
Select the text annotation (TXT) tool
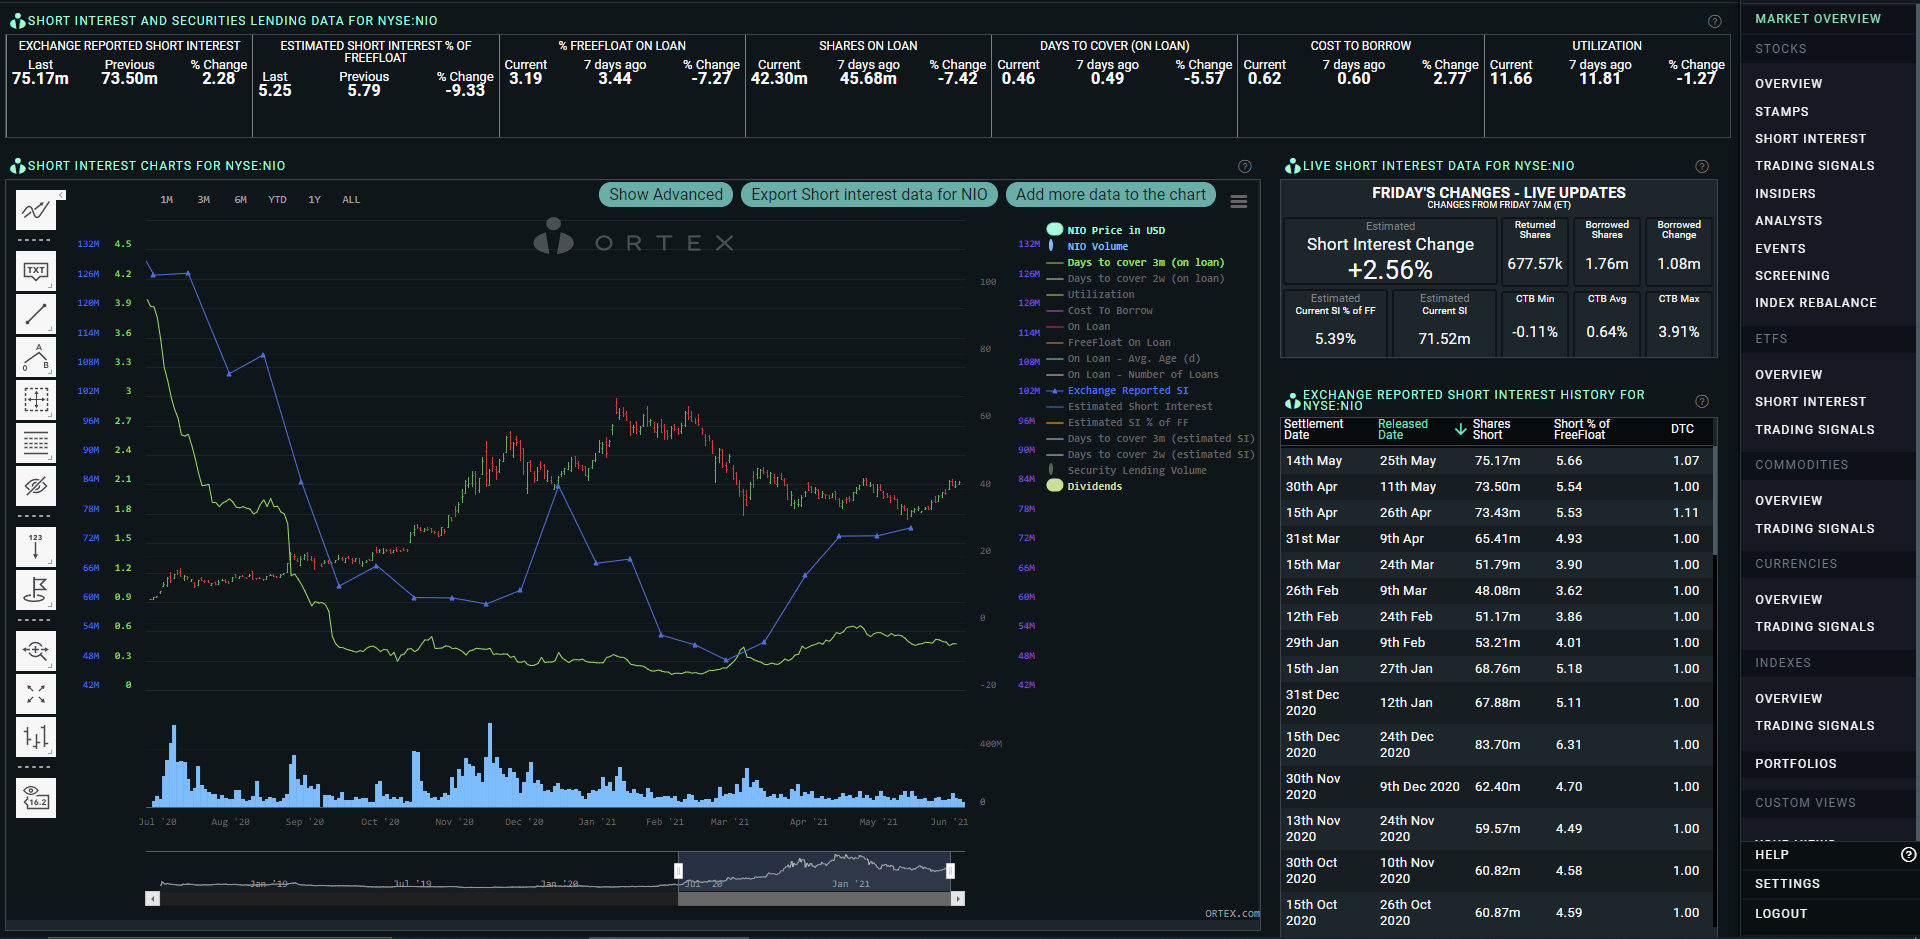[36, 270]
